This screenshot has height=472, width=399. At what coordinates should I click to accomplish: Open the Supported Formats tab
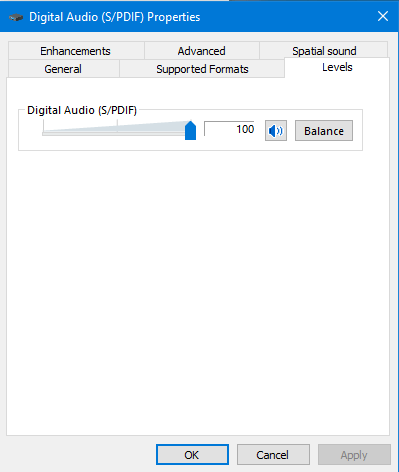click(x=202, y=69)
